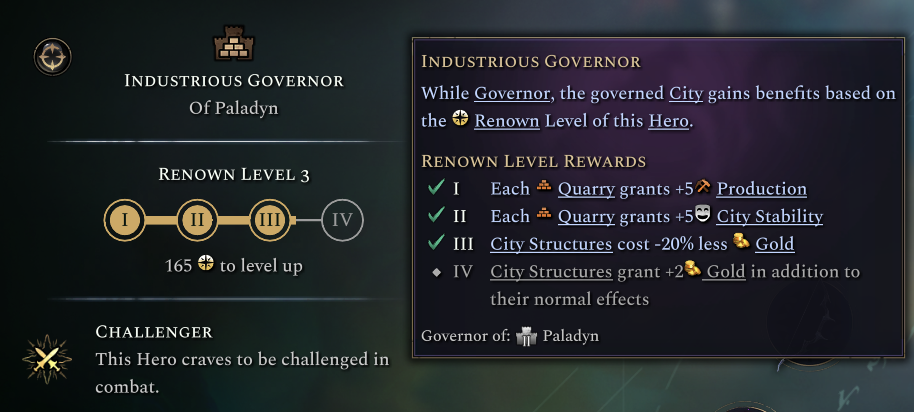Click the Challenger crossed swords icon

tap(46, 358)
